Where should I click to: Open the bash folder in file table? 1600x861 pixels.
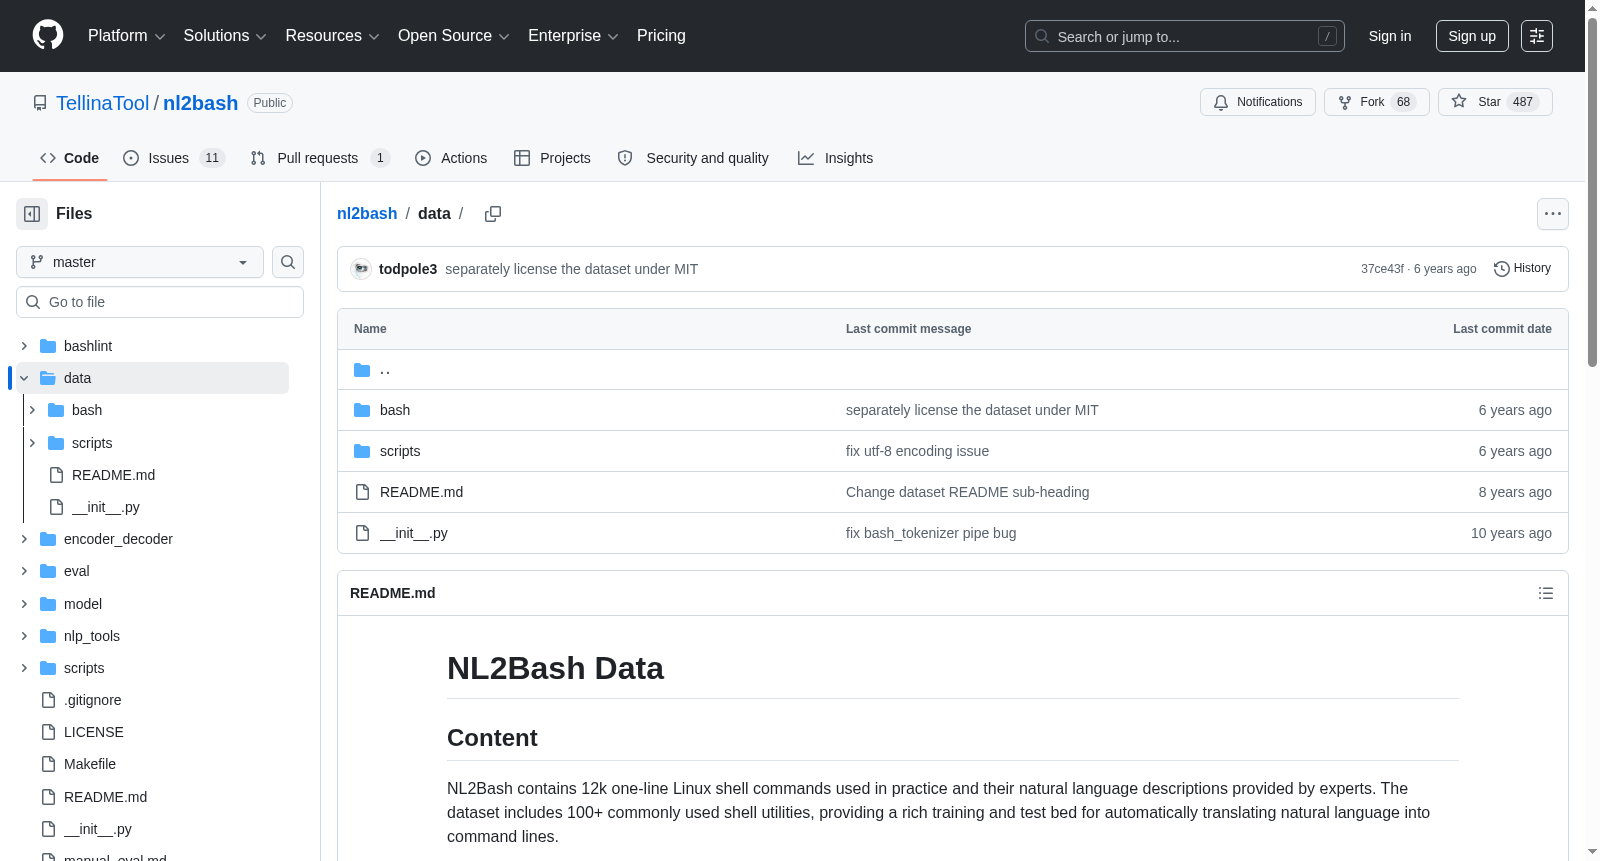[x=395, y=410]
